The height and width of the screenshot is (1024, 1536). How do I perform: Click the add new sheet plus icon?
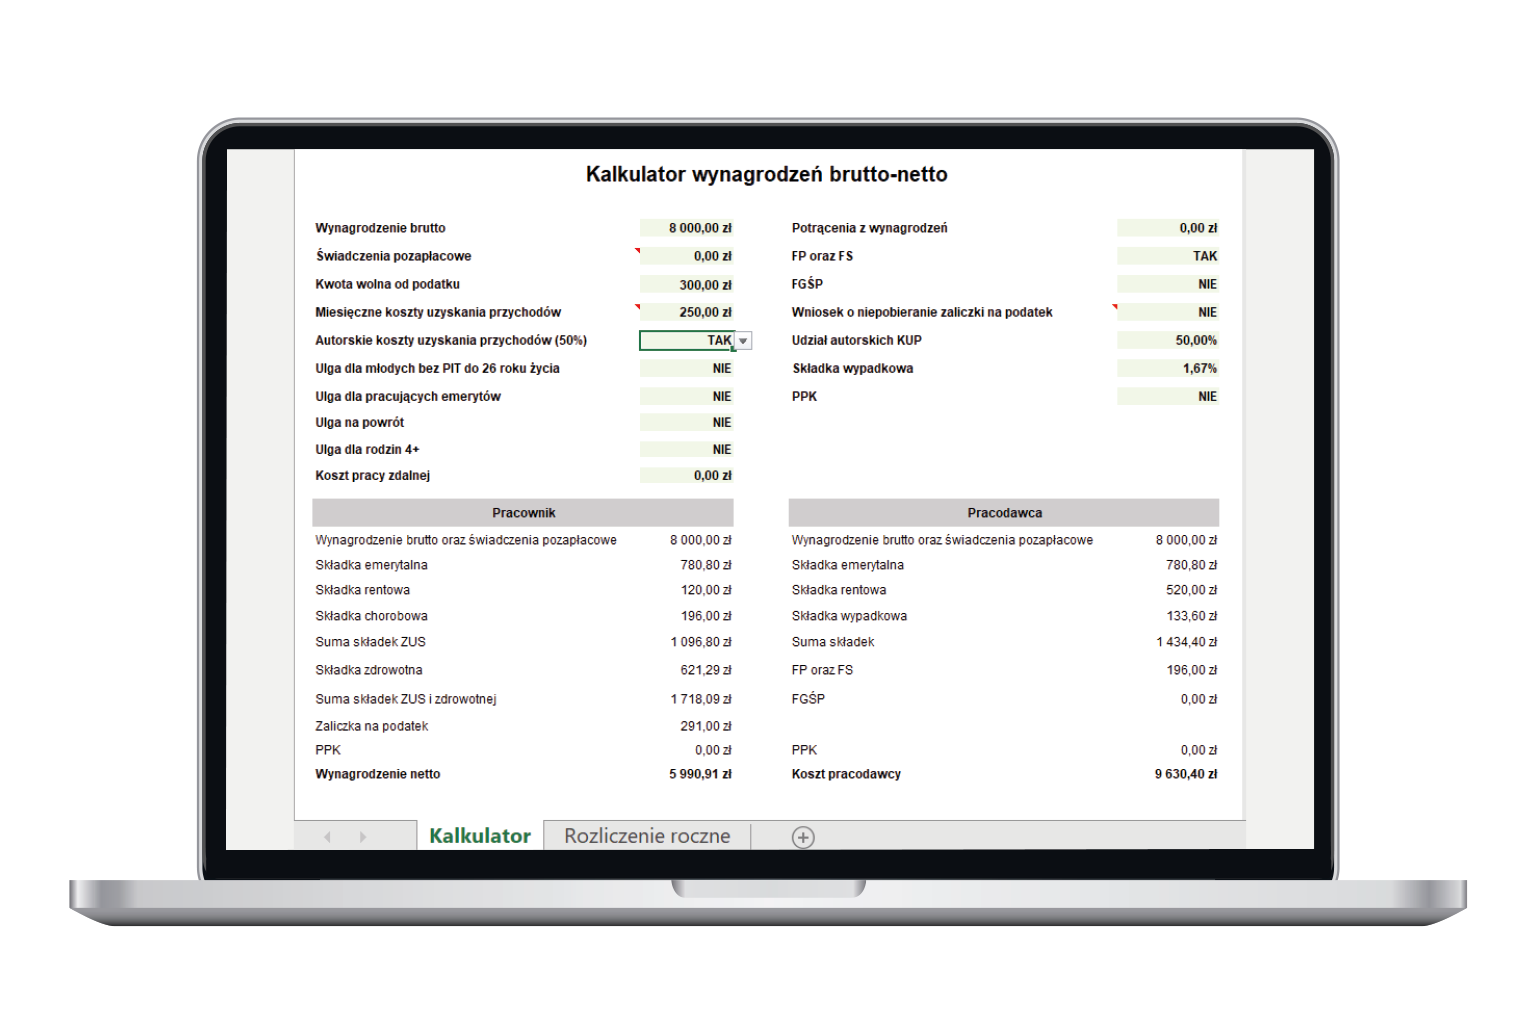803,837
